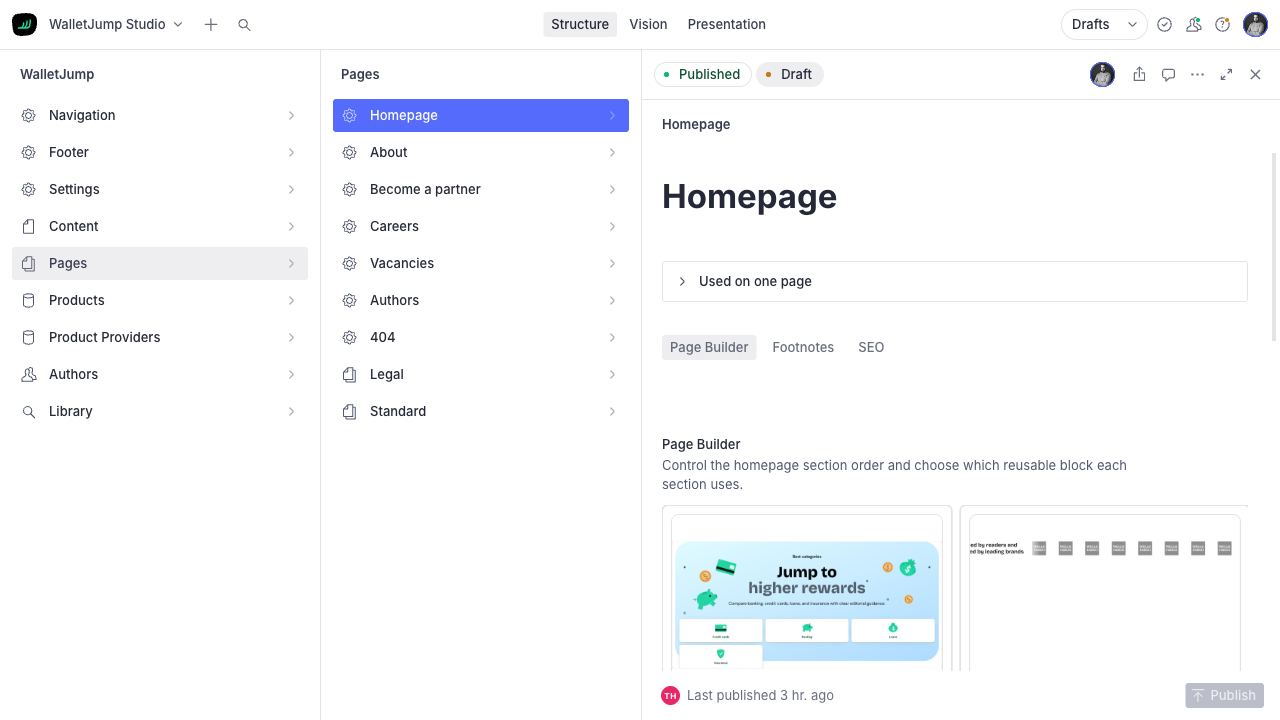
Task: Expand the Used on one page section
Action: [955, 281]
